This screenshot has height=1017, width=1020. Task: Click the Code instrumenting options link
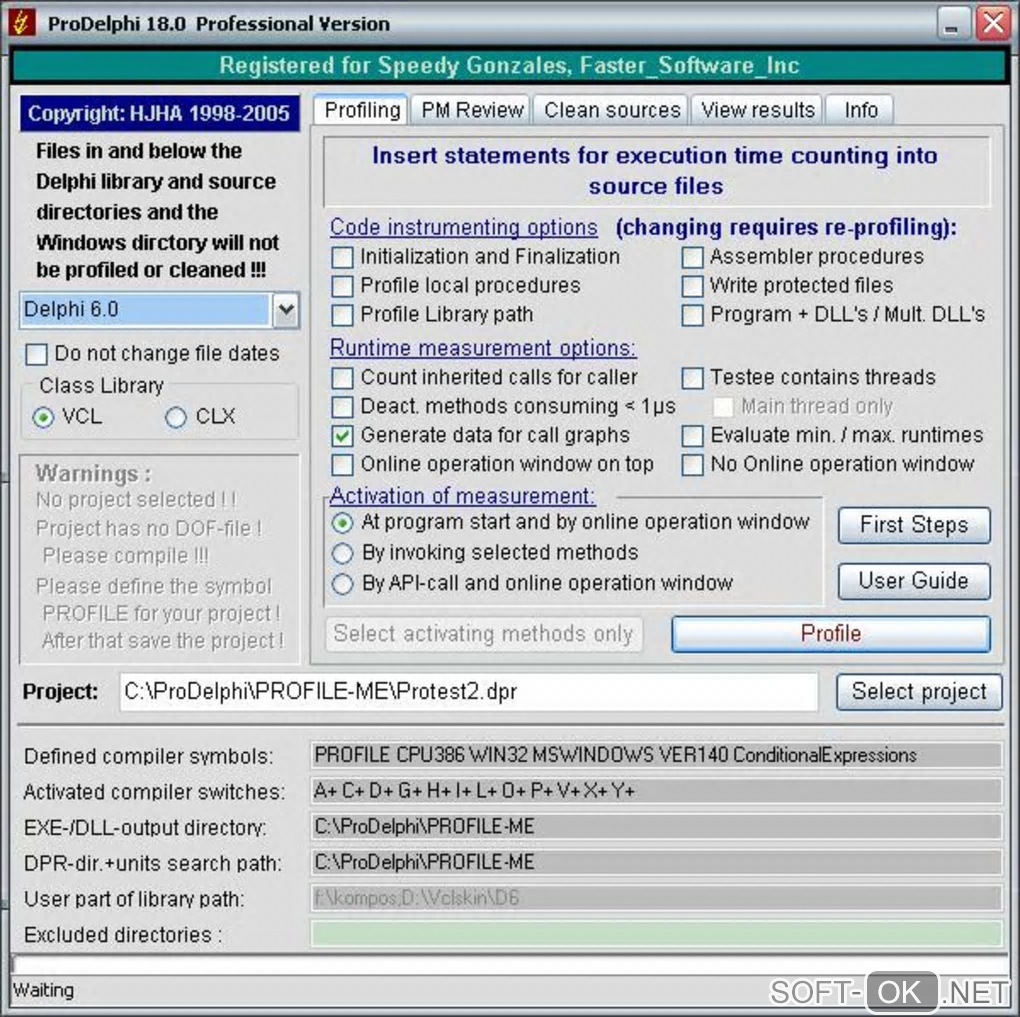(x=463, y=227)
